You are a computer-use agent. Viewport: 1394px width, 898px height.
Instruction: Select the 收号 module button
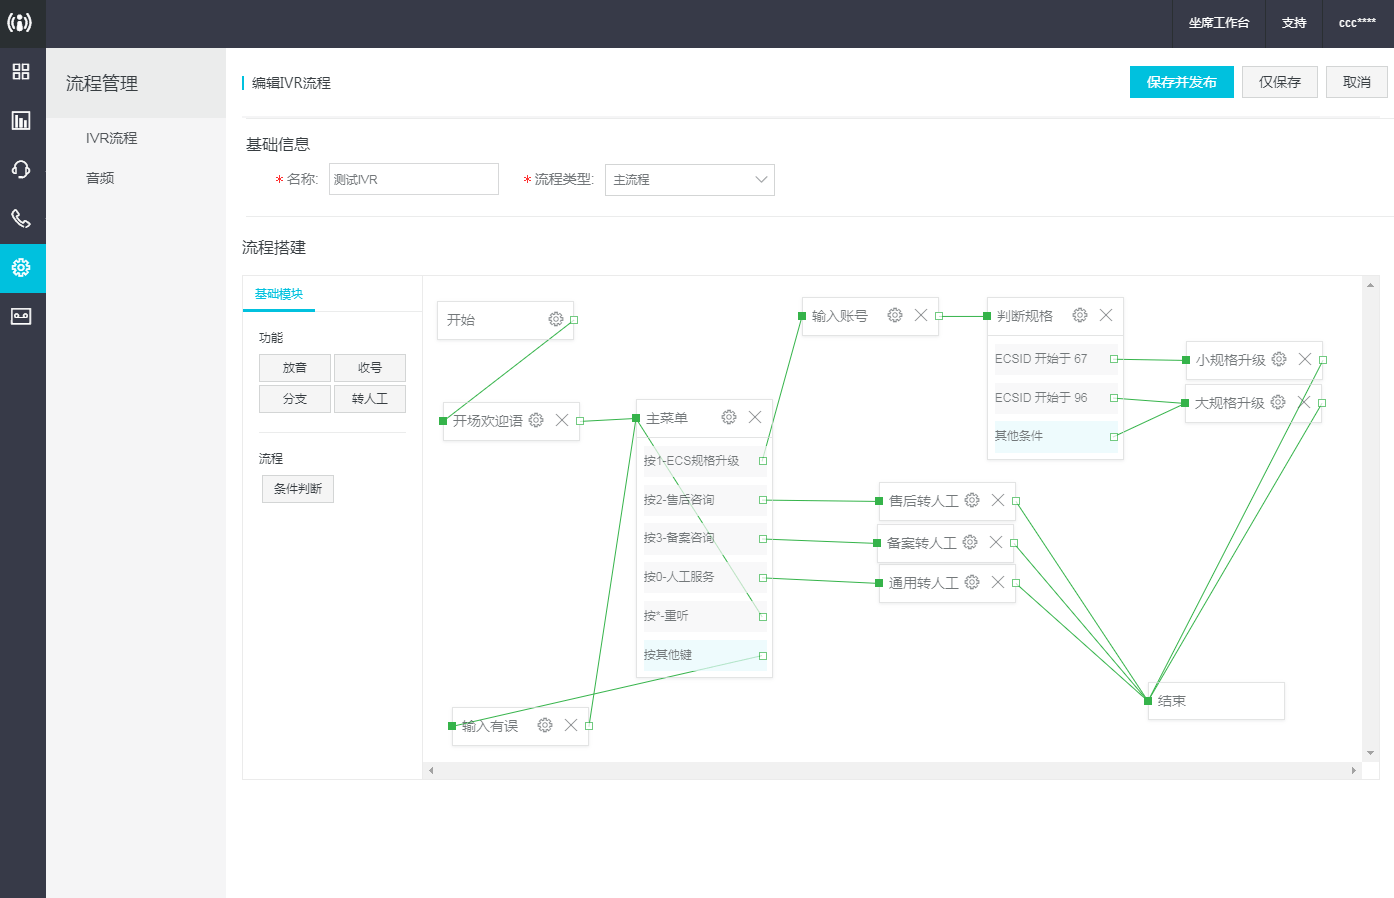click(370, 368)
